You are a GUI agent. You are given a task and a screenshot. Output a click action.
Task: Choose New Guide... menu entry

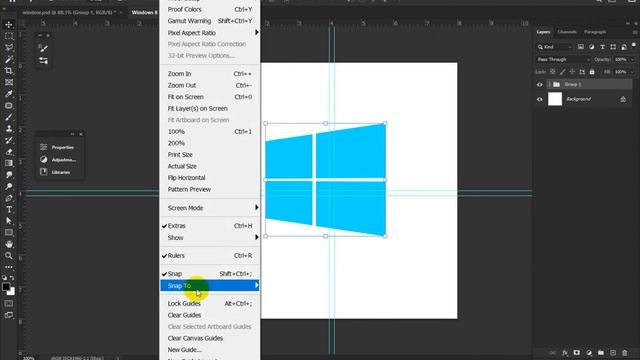click(x=210, y=350)
